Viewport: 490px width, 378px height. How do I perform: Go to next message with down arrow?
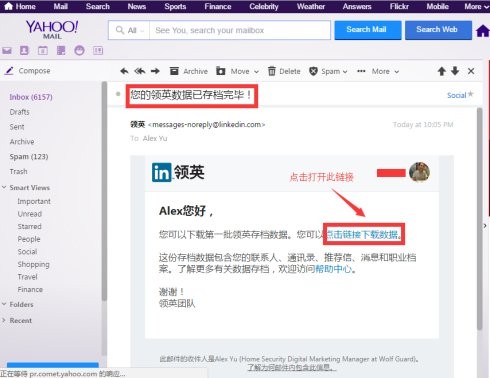tap(455, 71)
